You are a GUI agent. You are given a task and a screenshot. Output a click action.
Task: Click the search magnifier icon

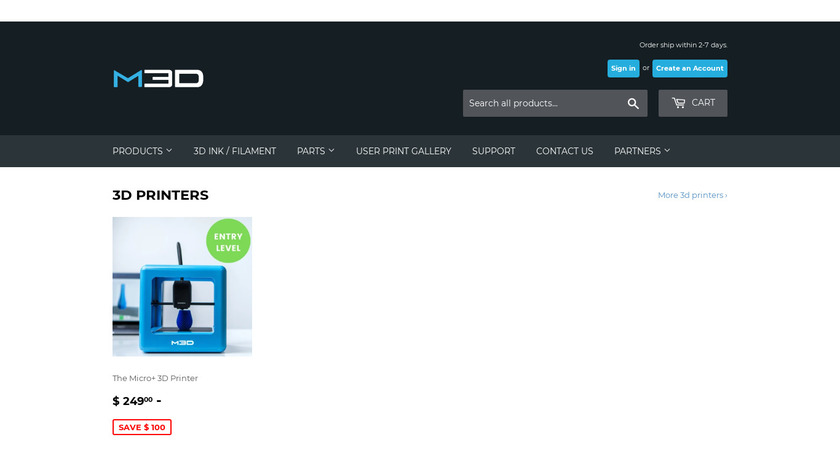point(633,103)
